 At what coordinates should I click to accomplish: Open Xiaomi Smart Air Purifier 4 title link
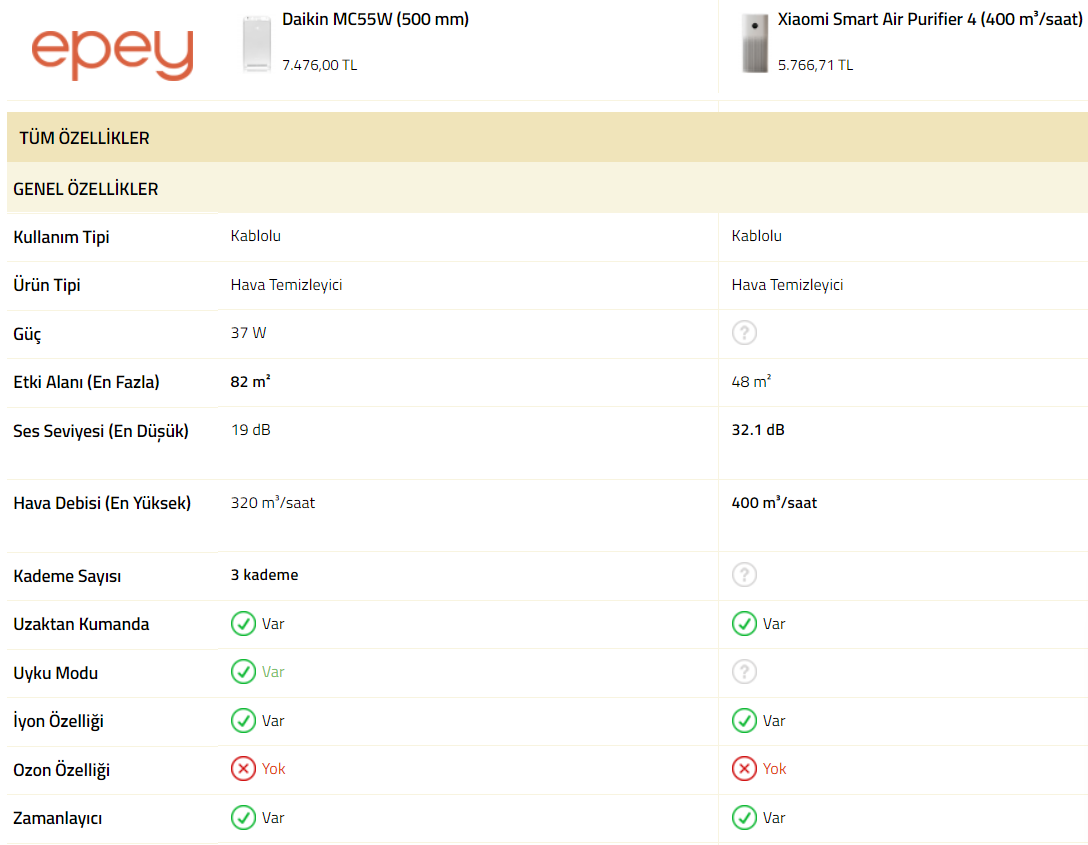pyautogui.click(x=930, y=19)
